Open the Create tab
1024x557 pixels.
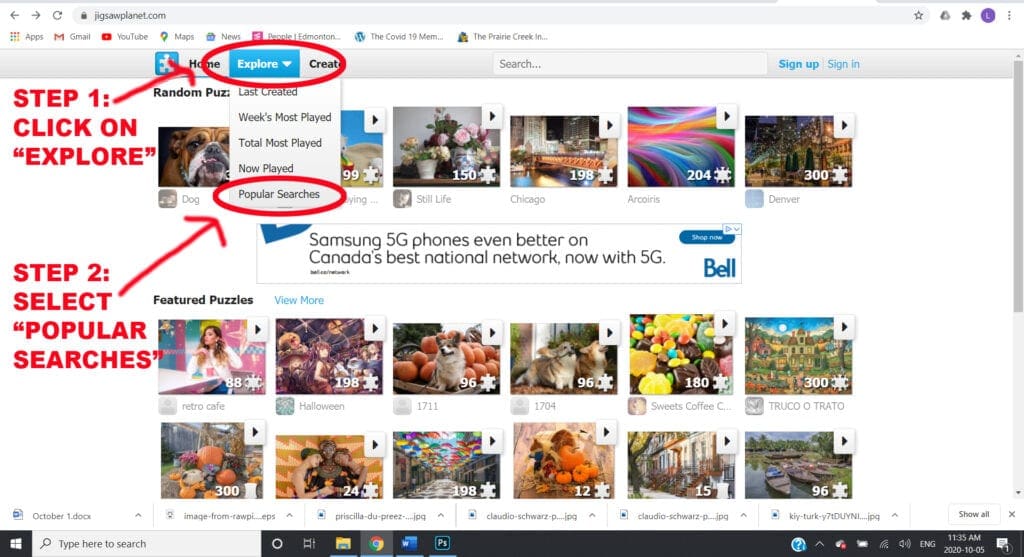(325, 64)
